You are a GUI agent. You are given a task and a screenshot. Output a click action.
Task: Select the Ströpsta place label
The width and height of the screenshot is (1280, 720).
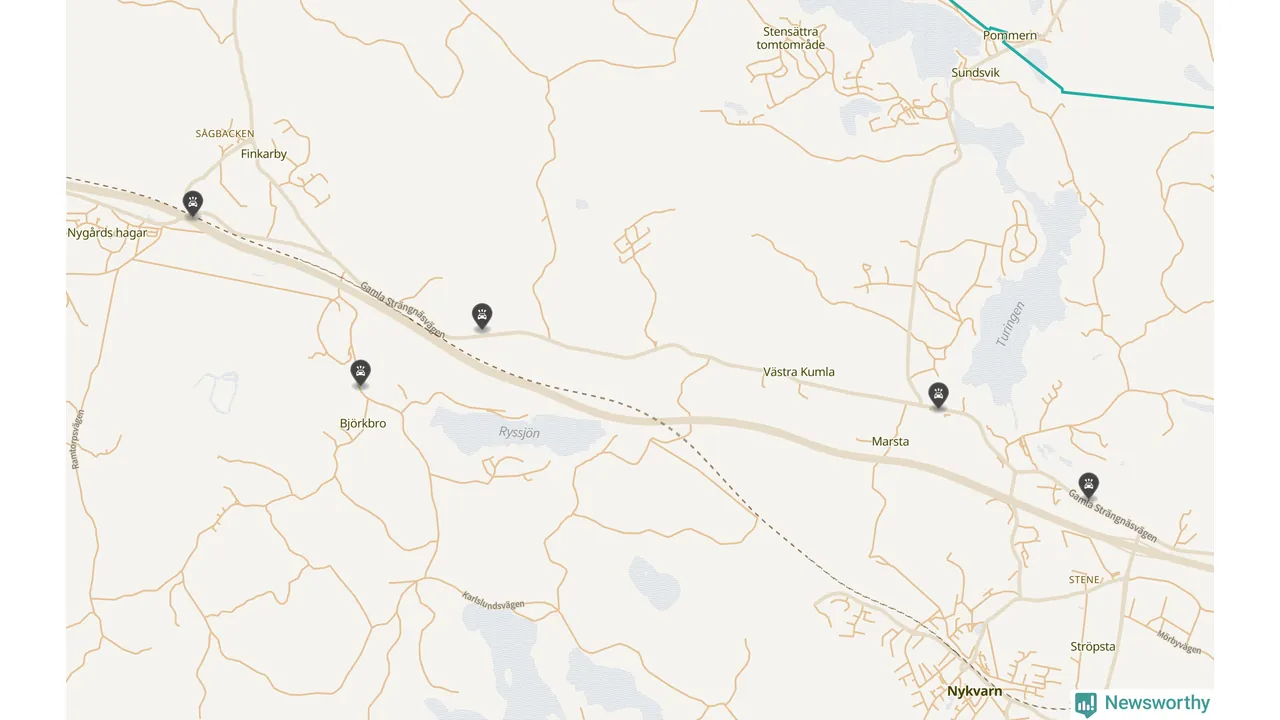[1093, 647]
